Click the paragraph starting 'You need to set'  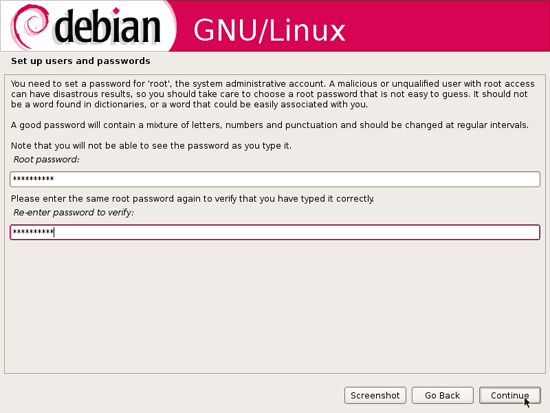point(273,94)
